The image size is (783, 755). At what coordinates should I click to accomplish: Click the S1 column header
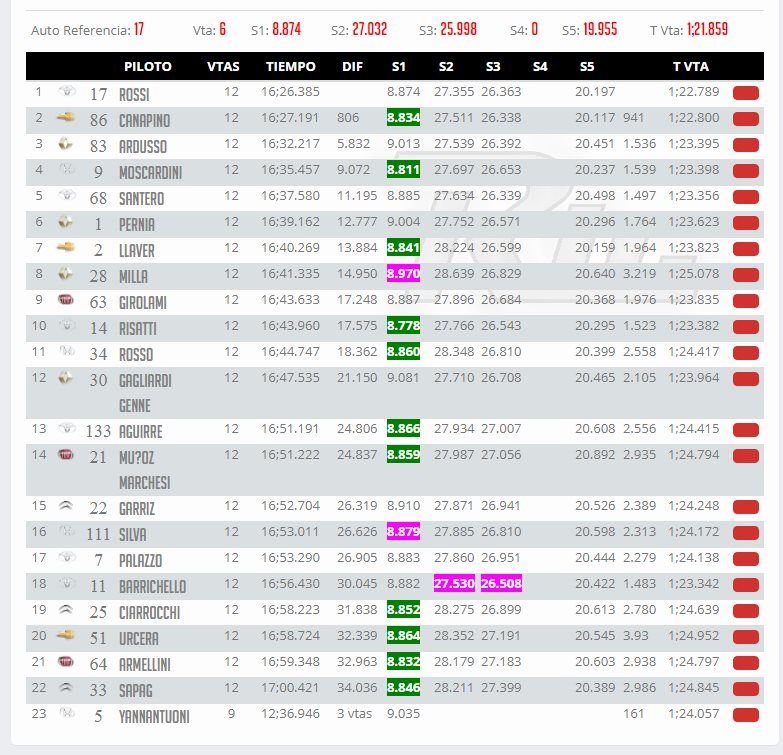(x=398, y=66)
